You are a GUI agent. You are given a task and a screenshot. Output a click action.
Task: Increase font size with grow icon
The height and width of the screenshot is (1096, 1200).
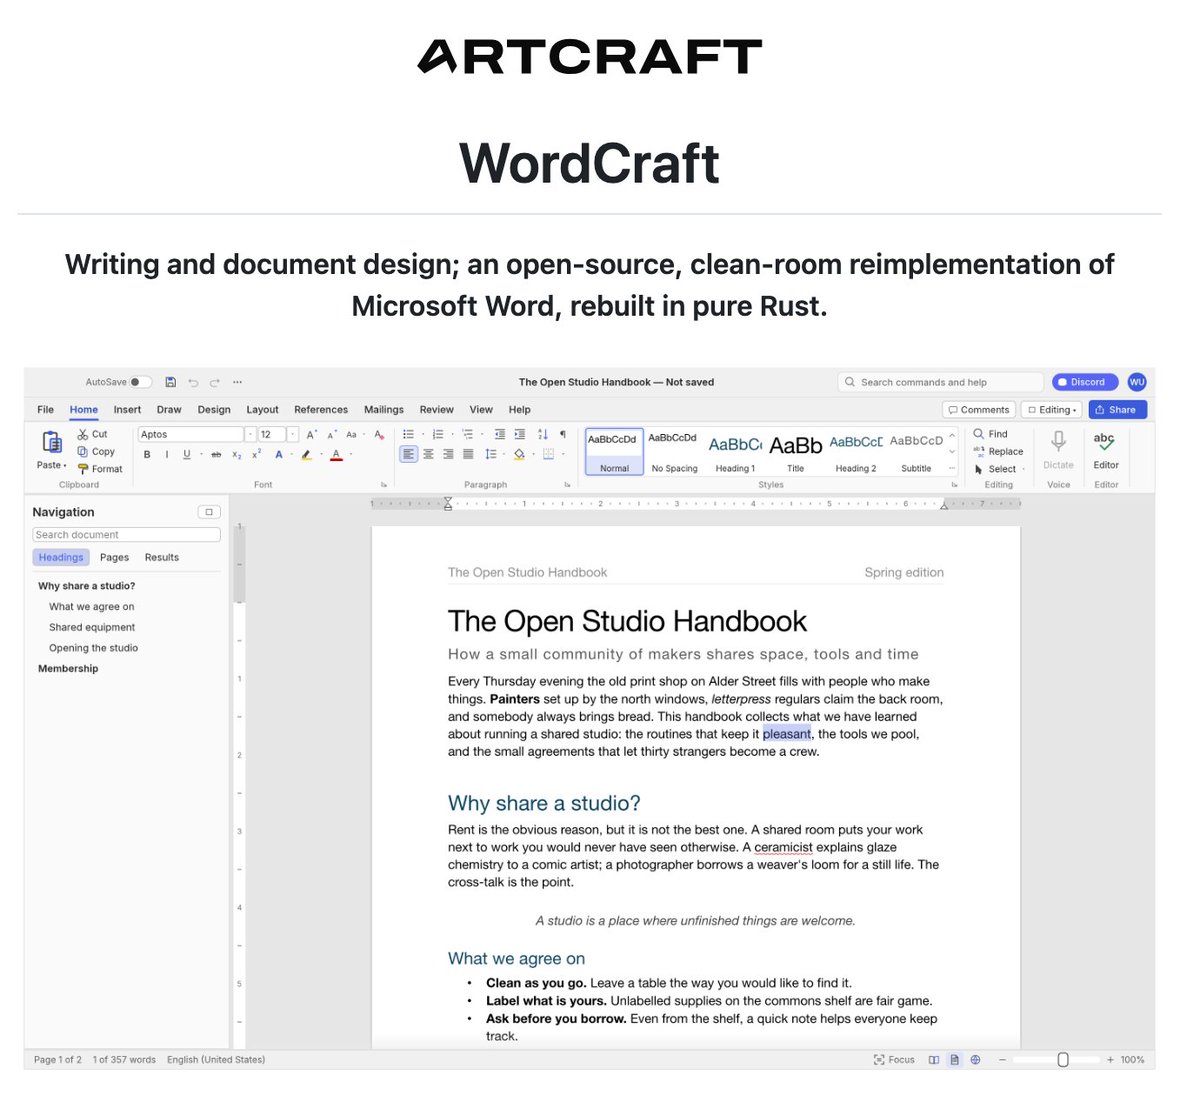coord(312,434)
